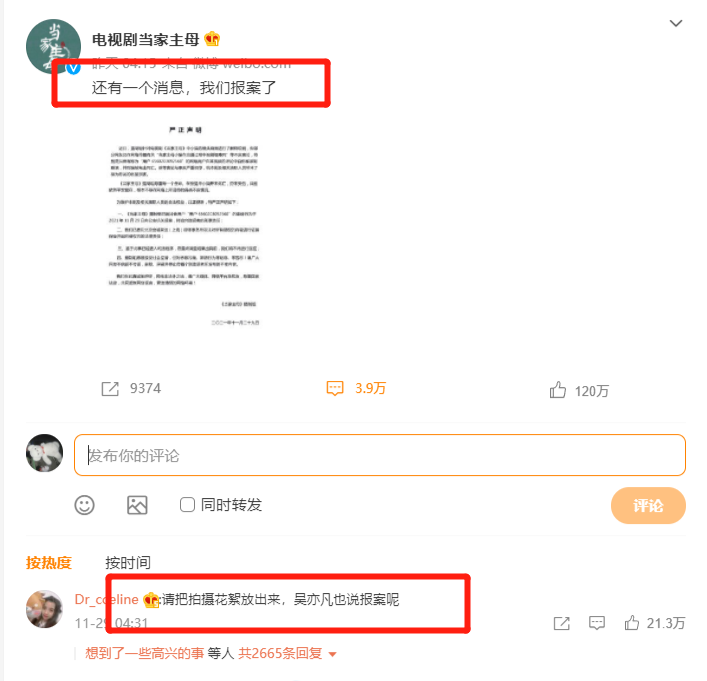Switch to the 按时间 sorting tab
The image size is (707, 681).
pyautogui.click(x=128, y=563)
